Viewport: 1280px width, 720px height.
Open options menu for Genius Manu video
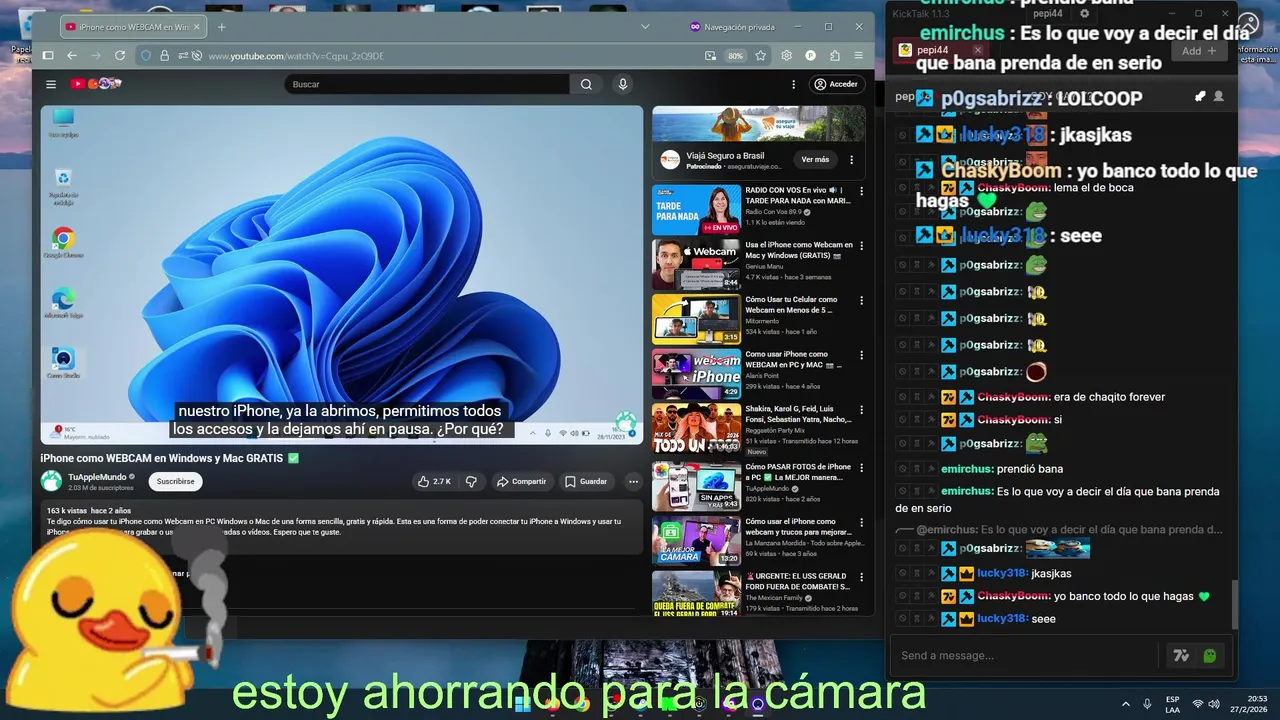pos(861,246)
